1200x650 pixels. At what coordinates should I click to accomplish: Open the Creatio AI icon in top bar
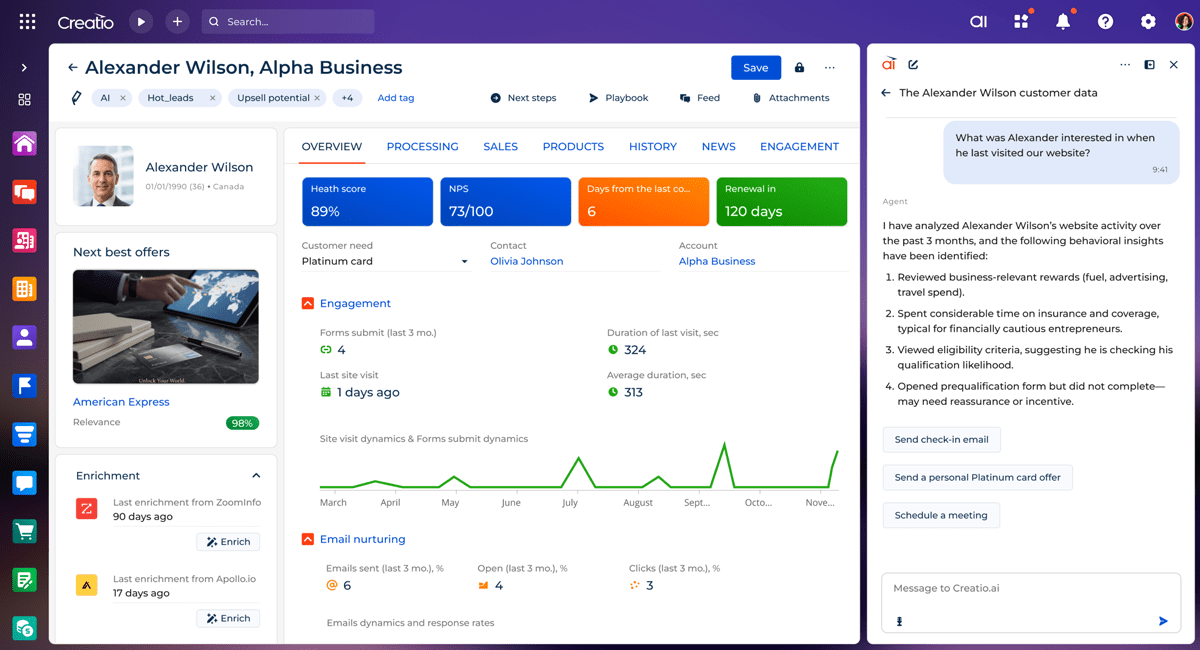[x=978, y=21]
